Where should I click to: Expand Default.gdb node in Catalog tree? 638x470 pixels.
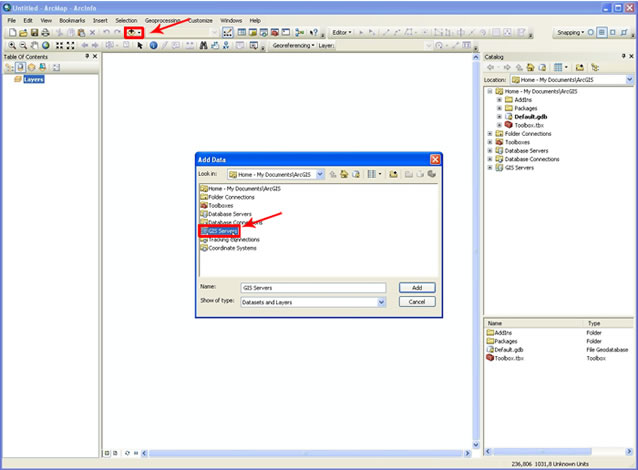pyautogui.click(x=499, y=117)
